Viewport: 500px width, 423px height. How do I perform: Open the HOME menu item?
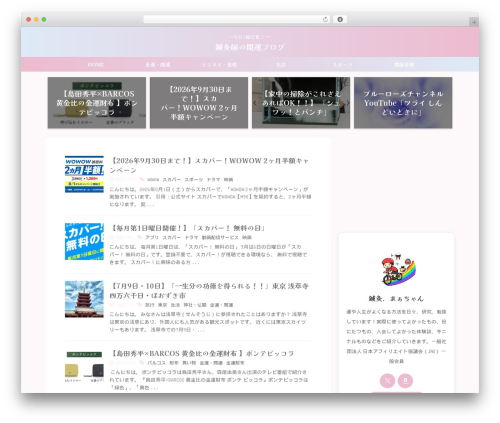click(x=96, y=65)
